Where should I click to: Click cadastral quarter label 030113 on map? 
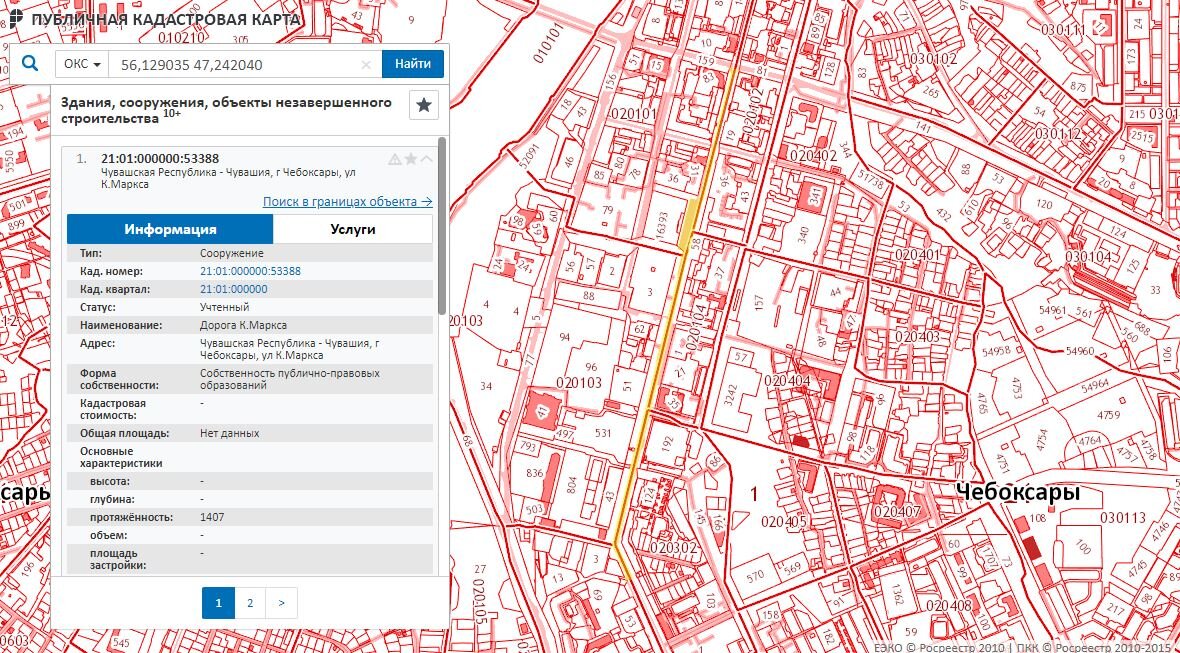tap(1122, 518)
